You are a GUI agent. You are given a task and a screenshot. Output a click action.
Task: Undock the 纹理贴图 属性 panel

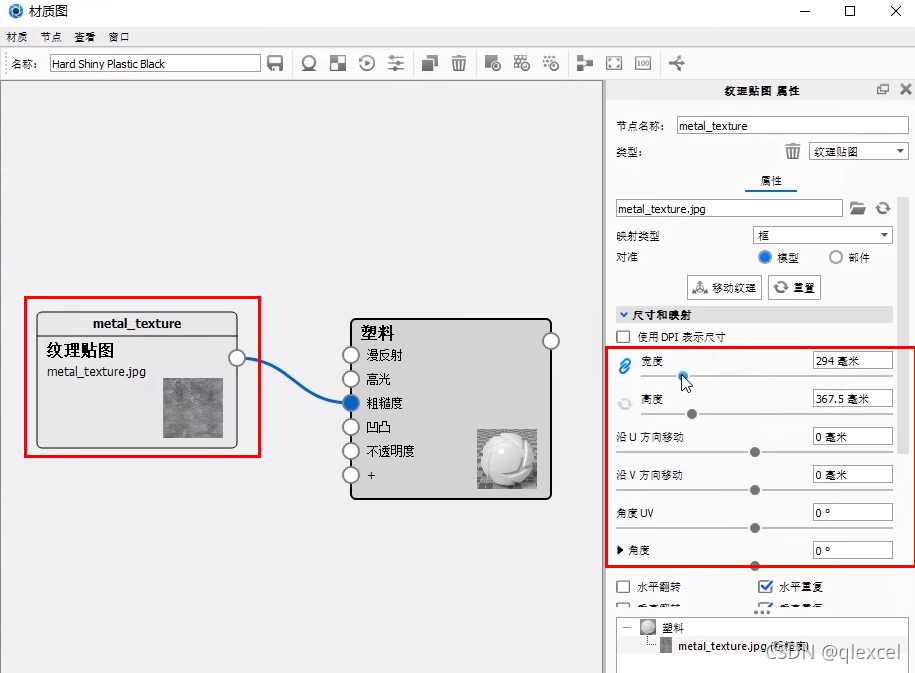(883, 89)
